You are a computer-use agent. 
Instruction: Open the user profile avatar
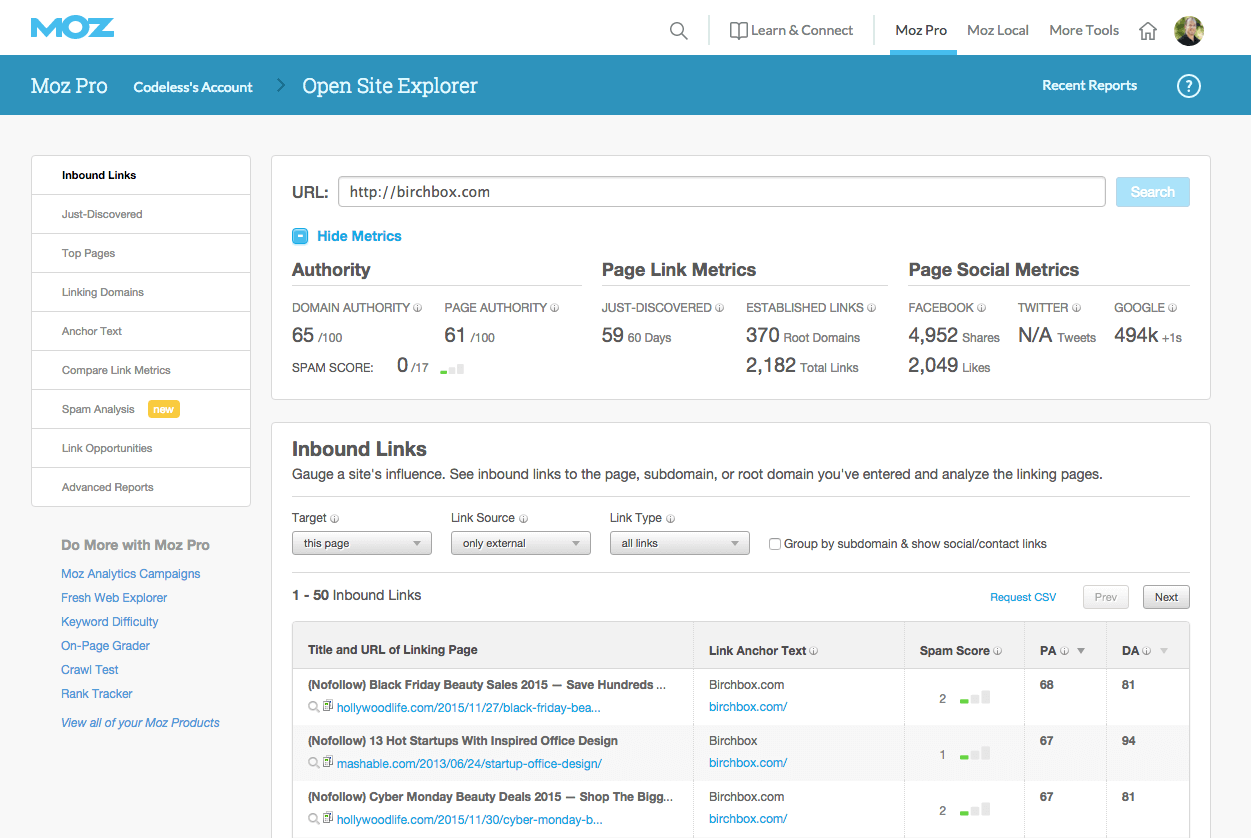[x=1189, y=31]
